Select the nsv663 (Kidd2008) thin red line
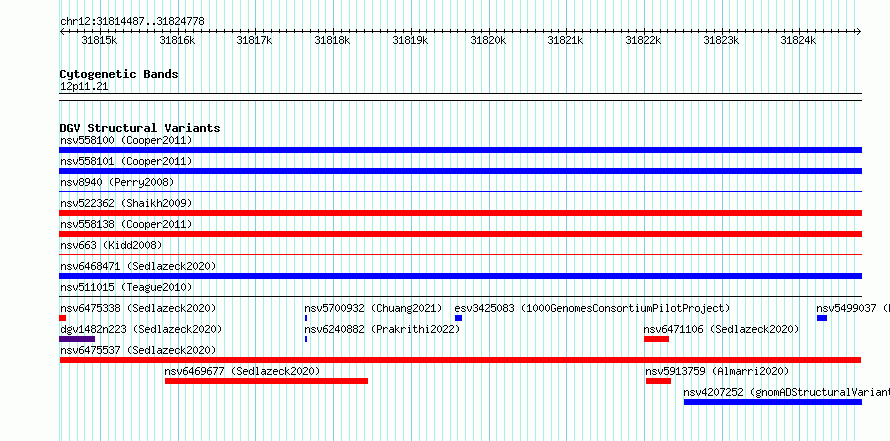Image resolution: width=890 pixels, height=441 pixels. pos(460,255)
